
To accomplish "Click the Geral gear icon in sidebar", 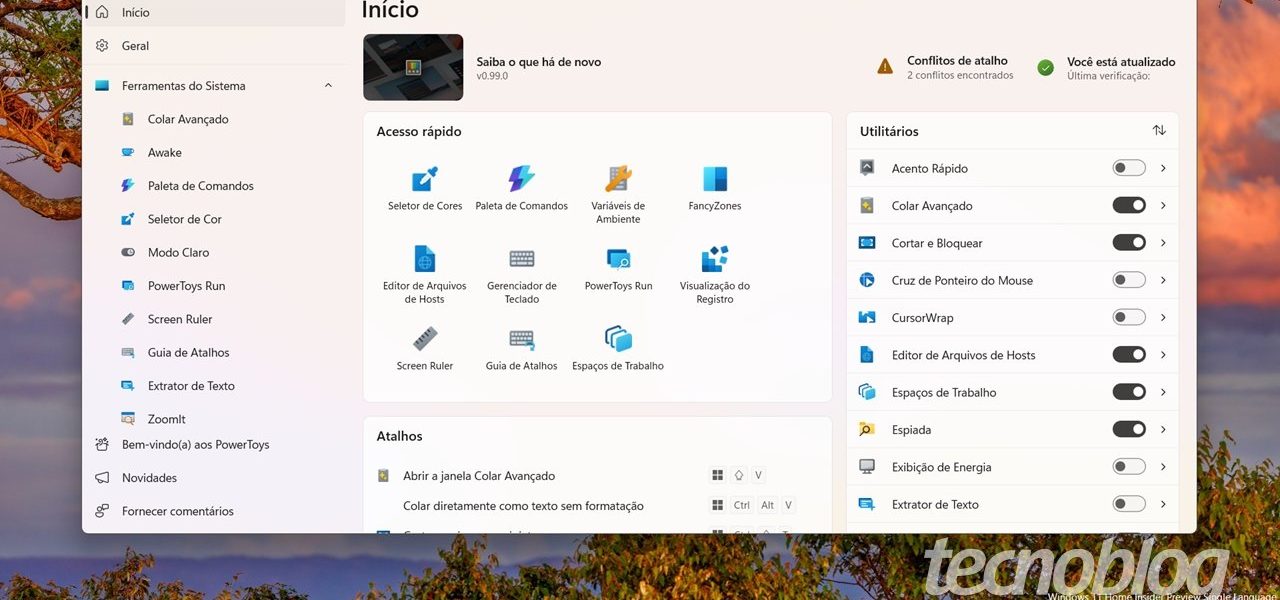I will [102, 45].
